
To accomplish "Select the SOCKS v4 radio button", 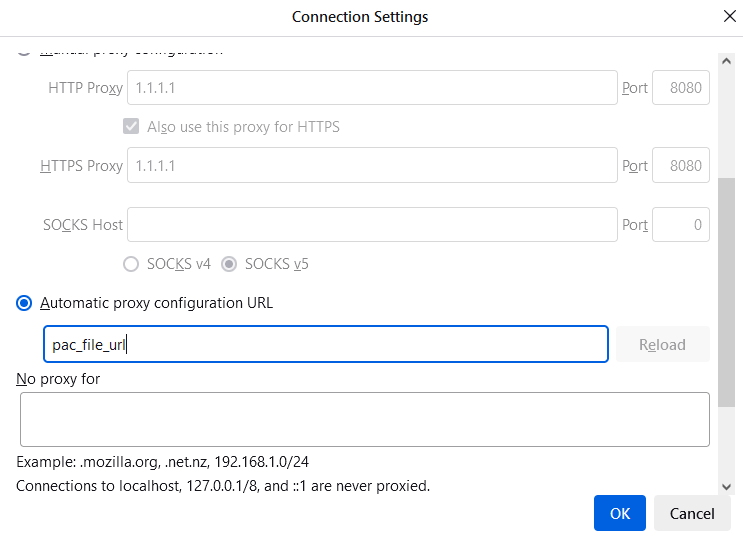I will point(131,264).
